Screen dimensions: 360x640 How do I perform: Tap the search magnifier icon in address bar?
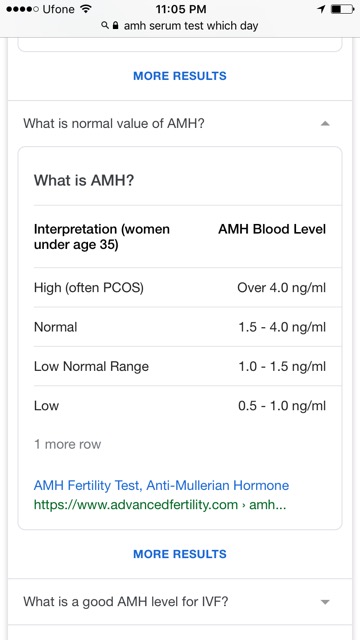(x=105, y=26)
